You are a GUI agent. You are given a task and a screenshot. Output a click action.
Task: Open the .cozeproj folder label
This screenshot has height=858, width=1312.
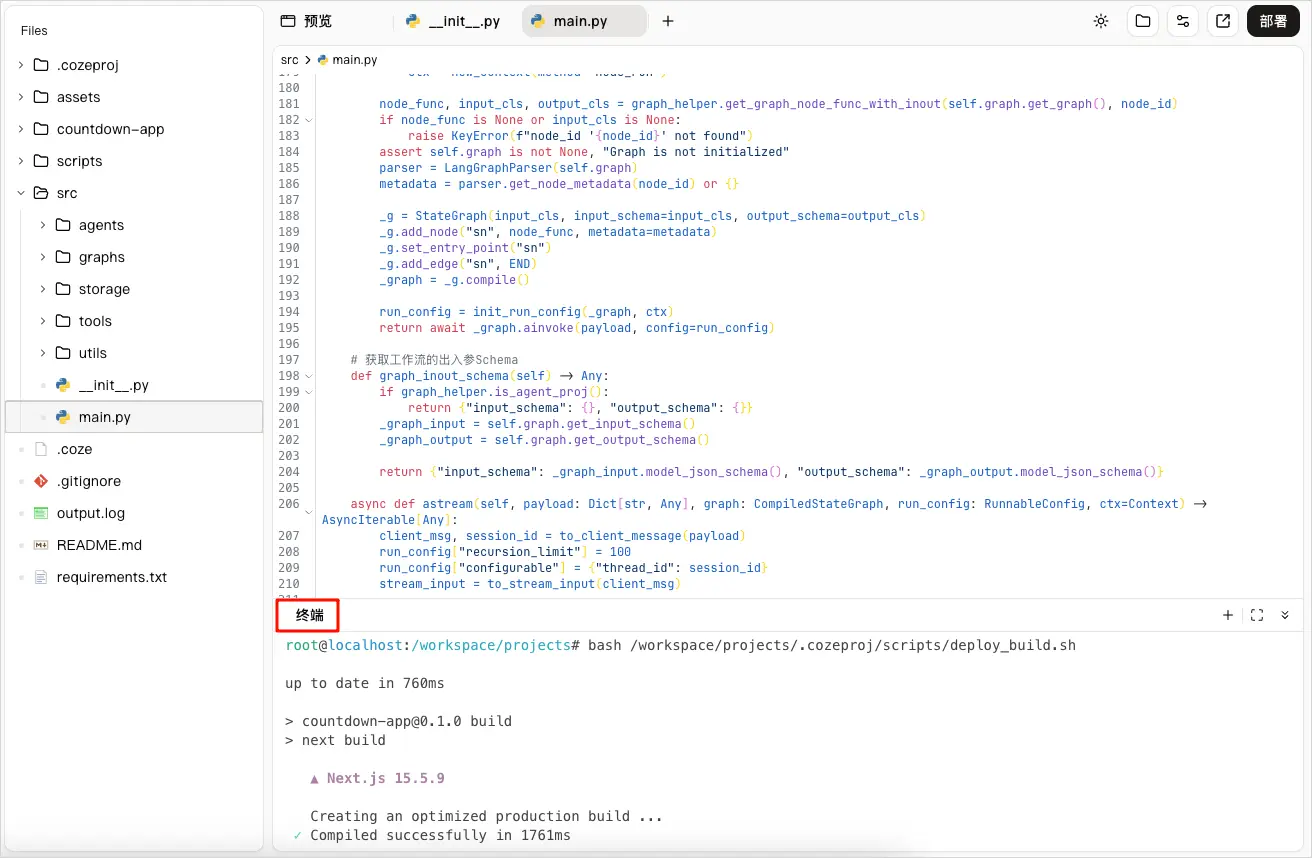(x=88, y=65)
